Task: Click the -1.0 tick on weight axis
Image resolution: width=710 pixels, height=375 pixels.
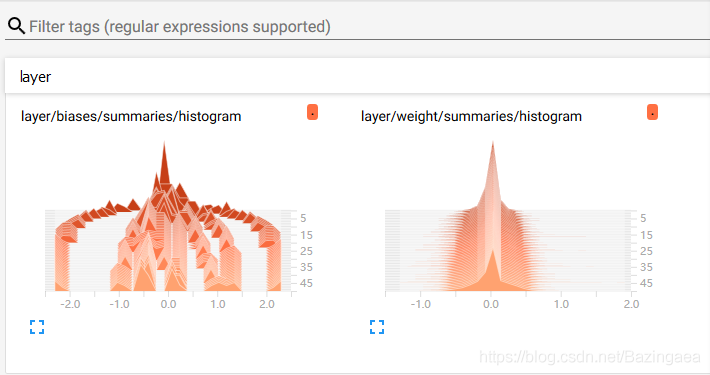Action: pos(421,304)
